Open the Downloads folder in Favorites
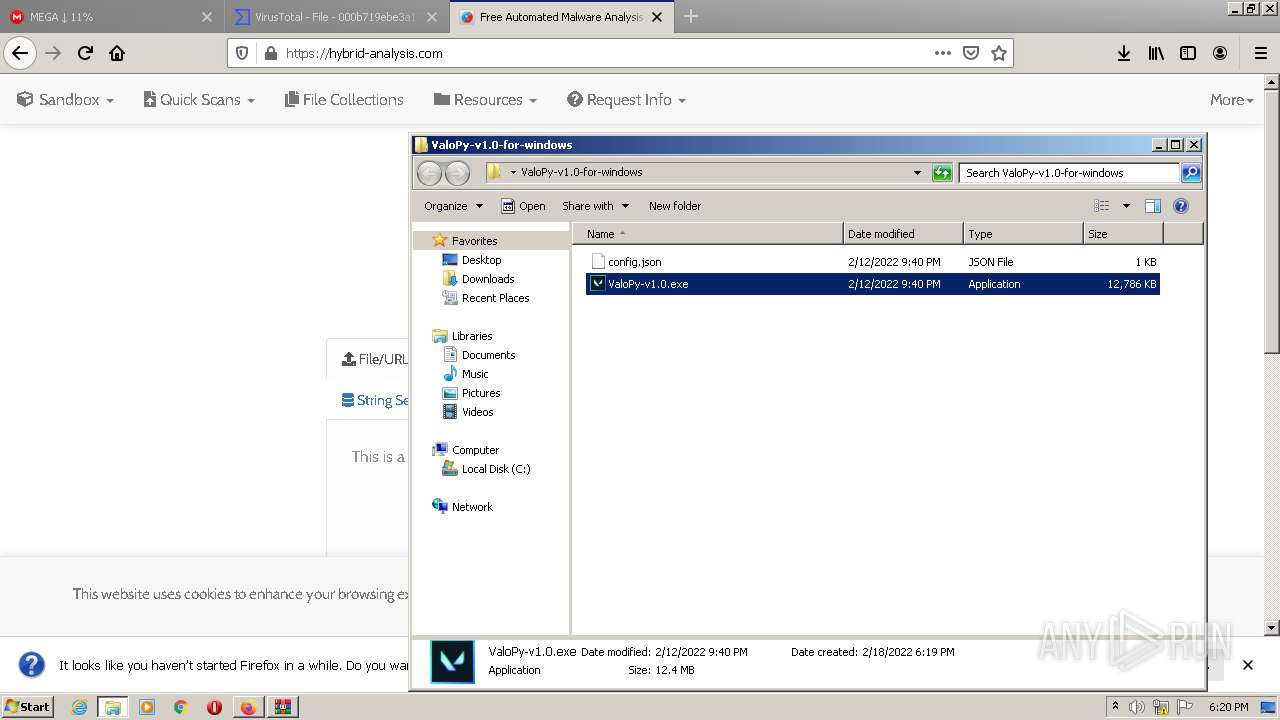The image size is (1280, 720). pos(488,279)
